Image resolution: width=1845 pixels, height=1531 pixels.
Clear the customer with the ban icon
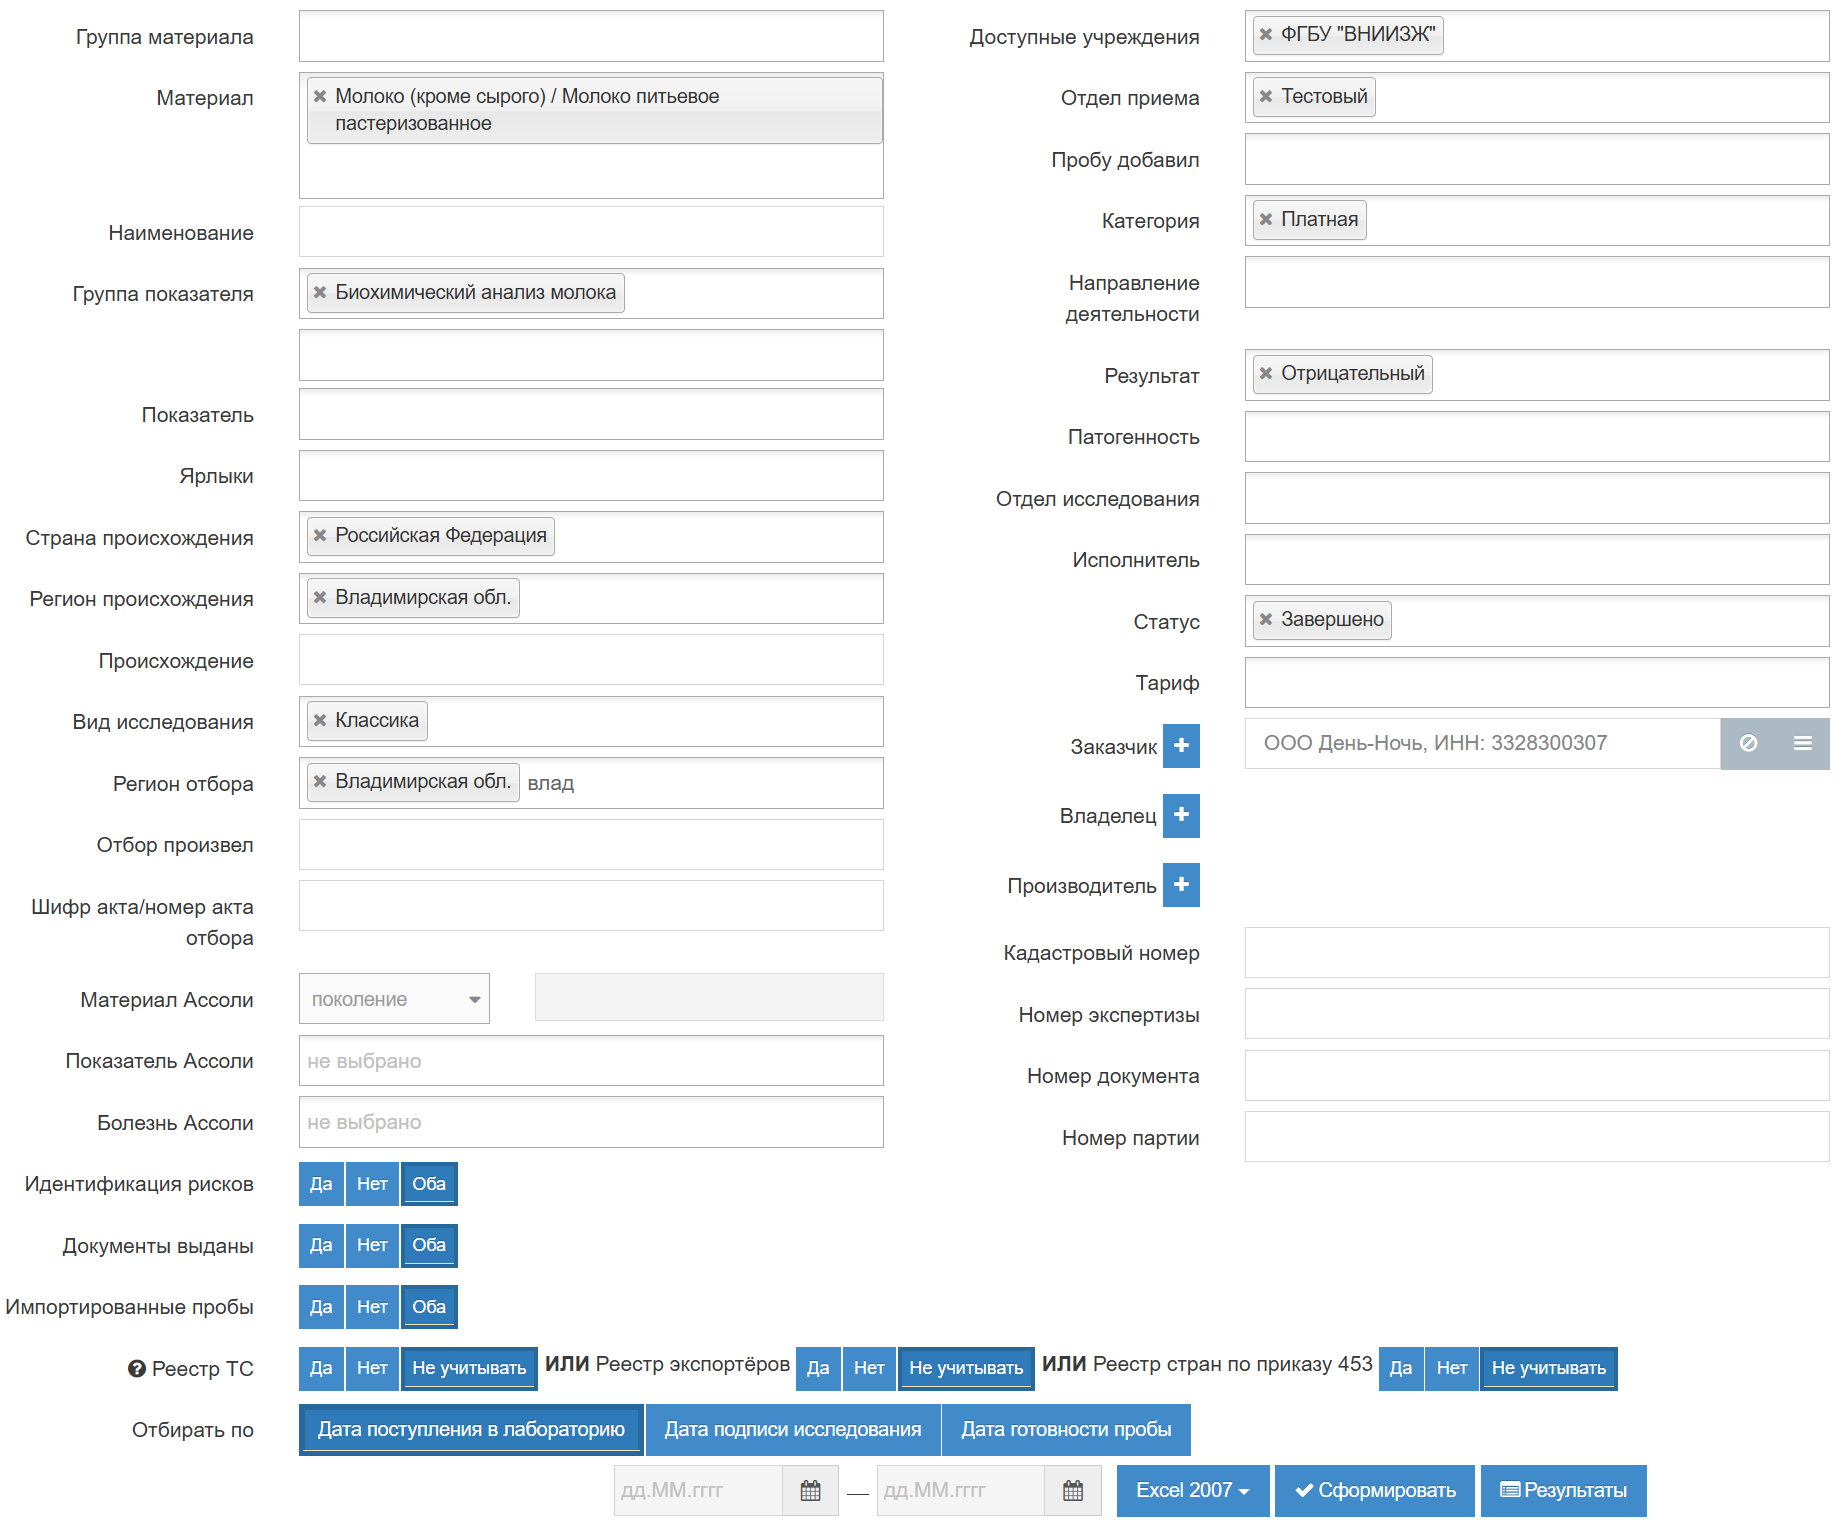pos(1748,744)
